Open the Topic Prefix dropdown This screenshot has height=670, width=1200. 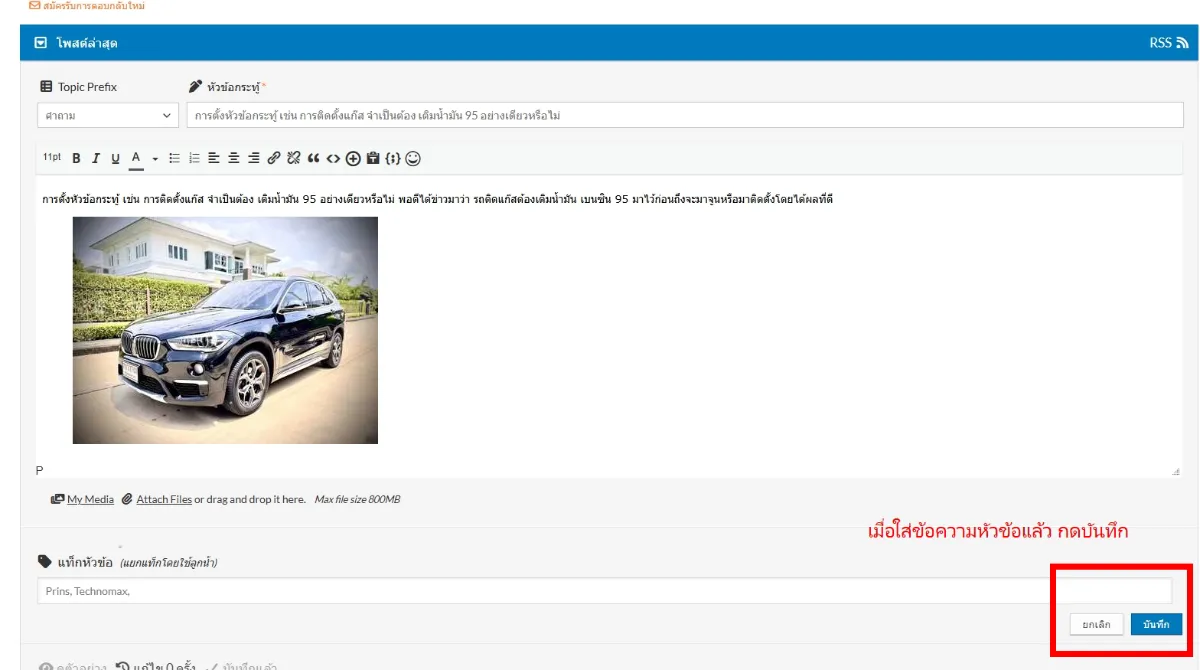(107, 116)
